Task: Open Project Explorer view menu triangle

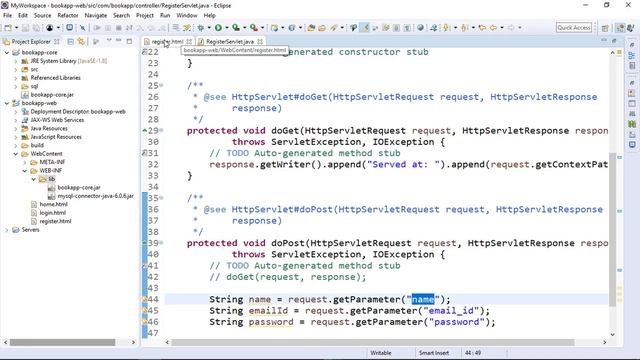Action: 109,41
